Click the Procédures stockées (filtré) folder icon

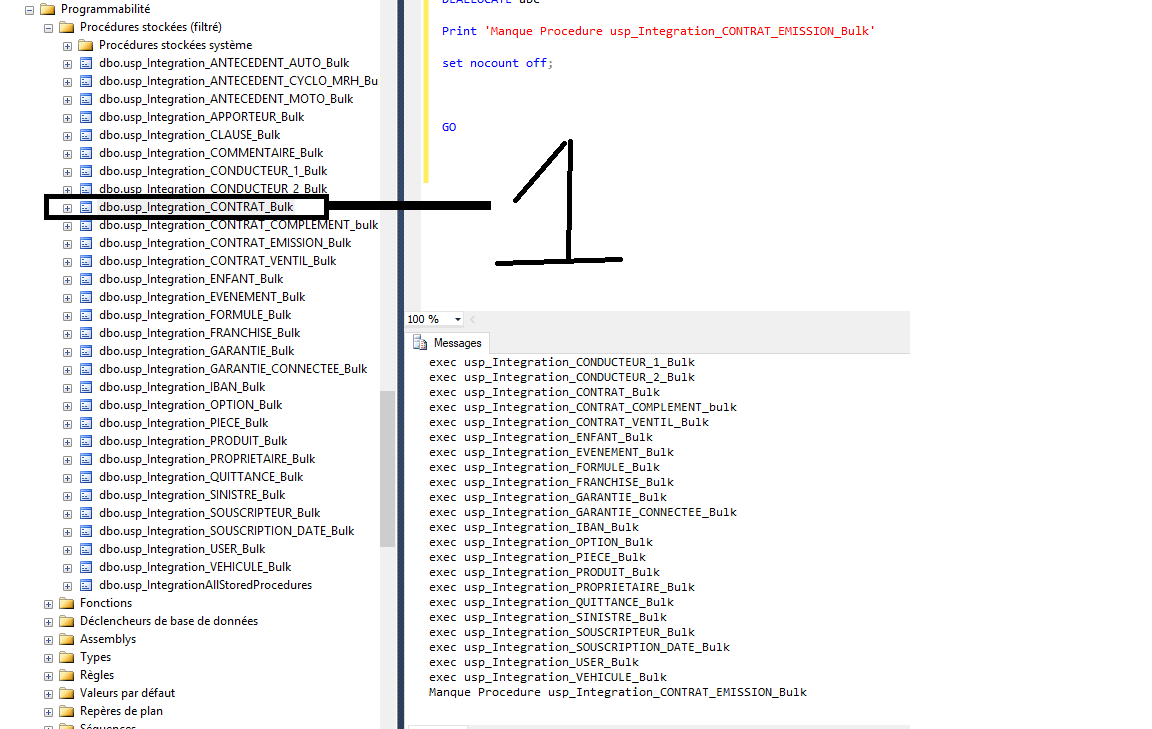67,27
